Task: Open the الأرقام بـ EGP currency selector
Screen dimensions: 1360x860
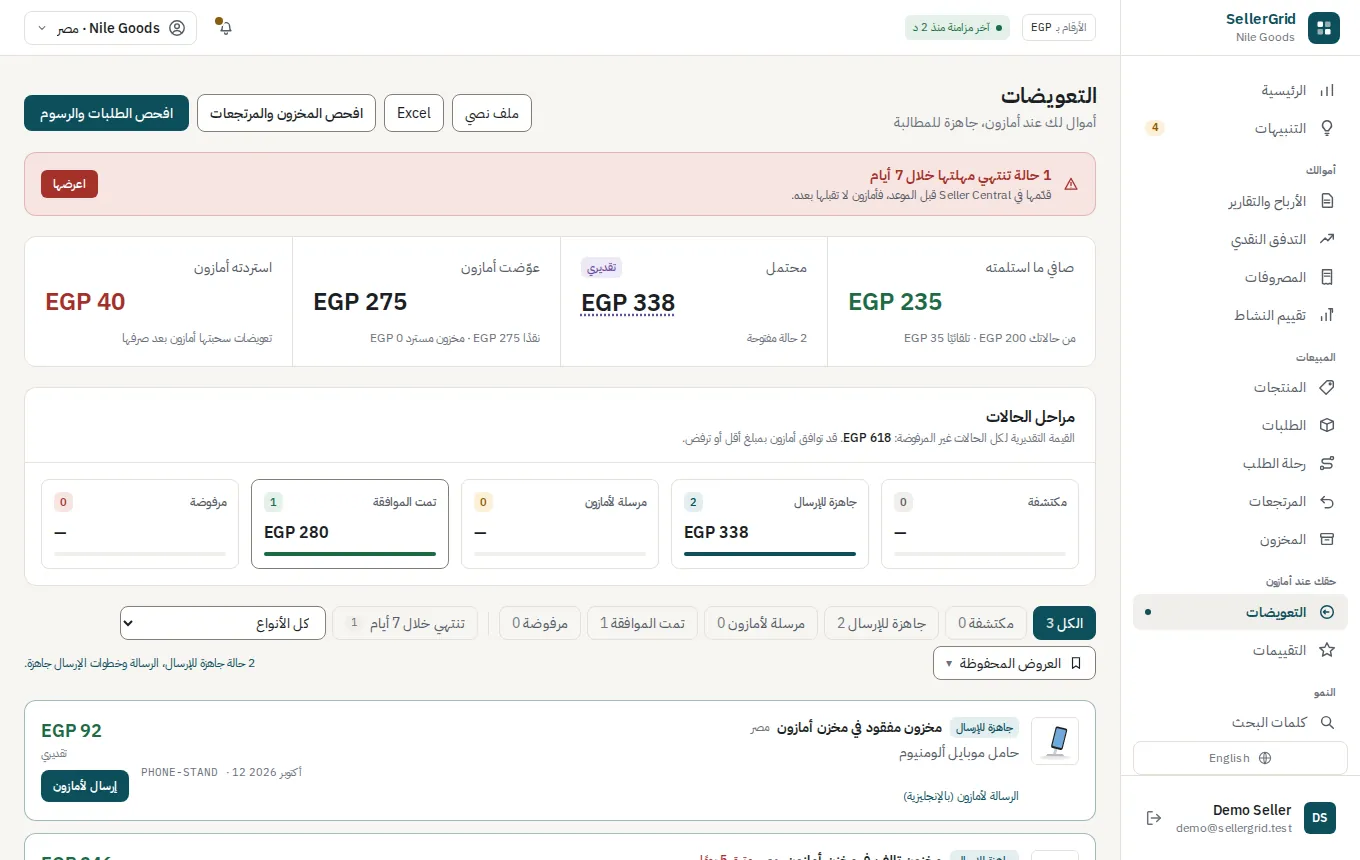Action: [x=1059, y=28]
